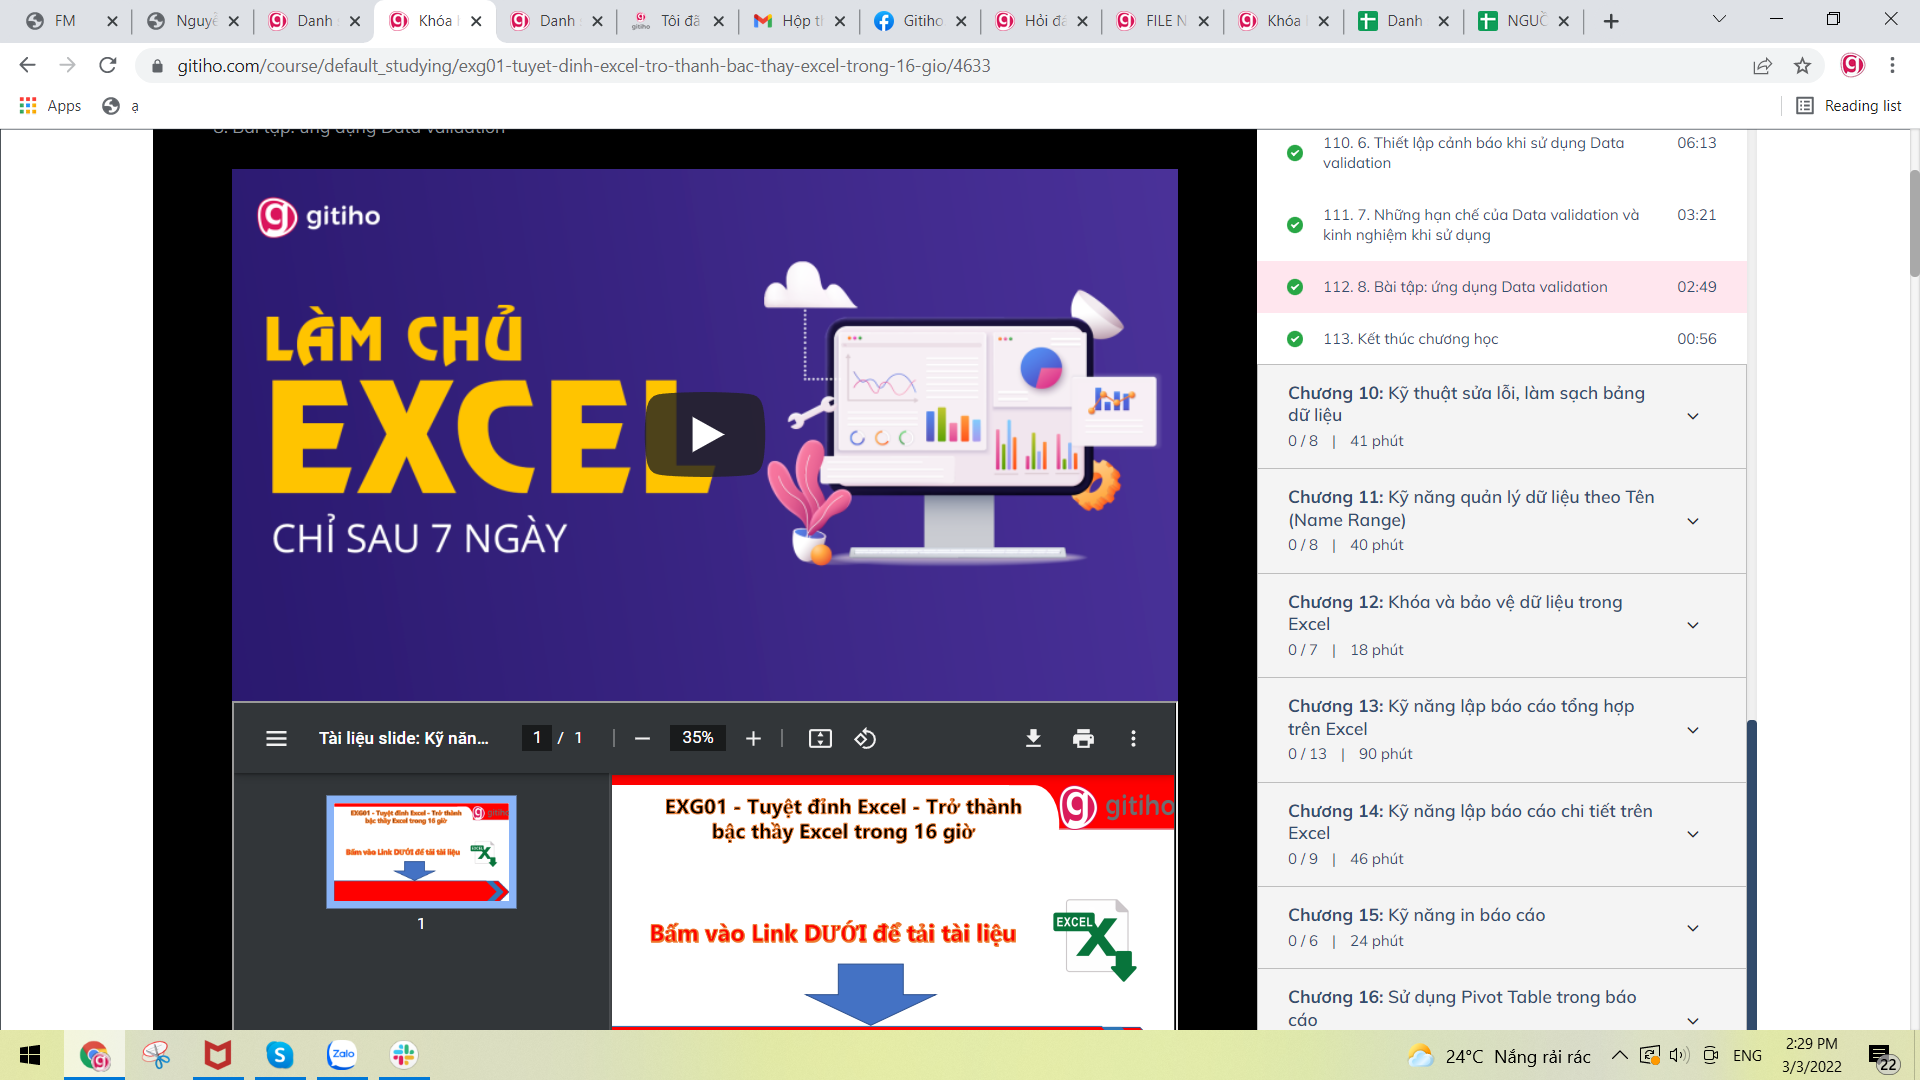Go forward in browser history

tap(67, 65)
